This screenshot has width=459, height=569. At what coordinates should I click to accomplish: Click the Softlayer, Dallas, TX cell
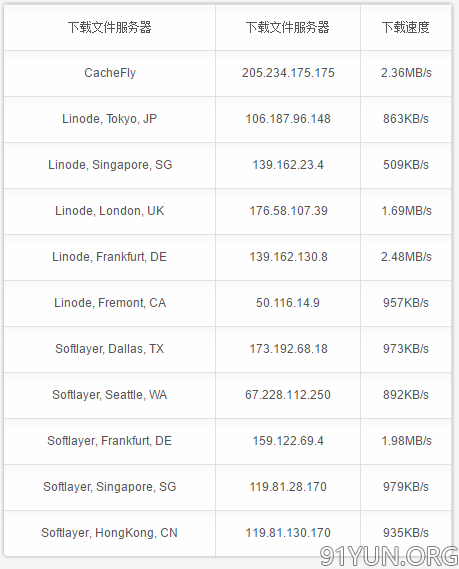point(110,349)
